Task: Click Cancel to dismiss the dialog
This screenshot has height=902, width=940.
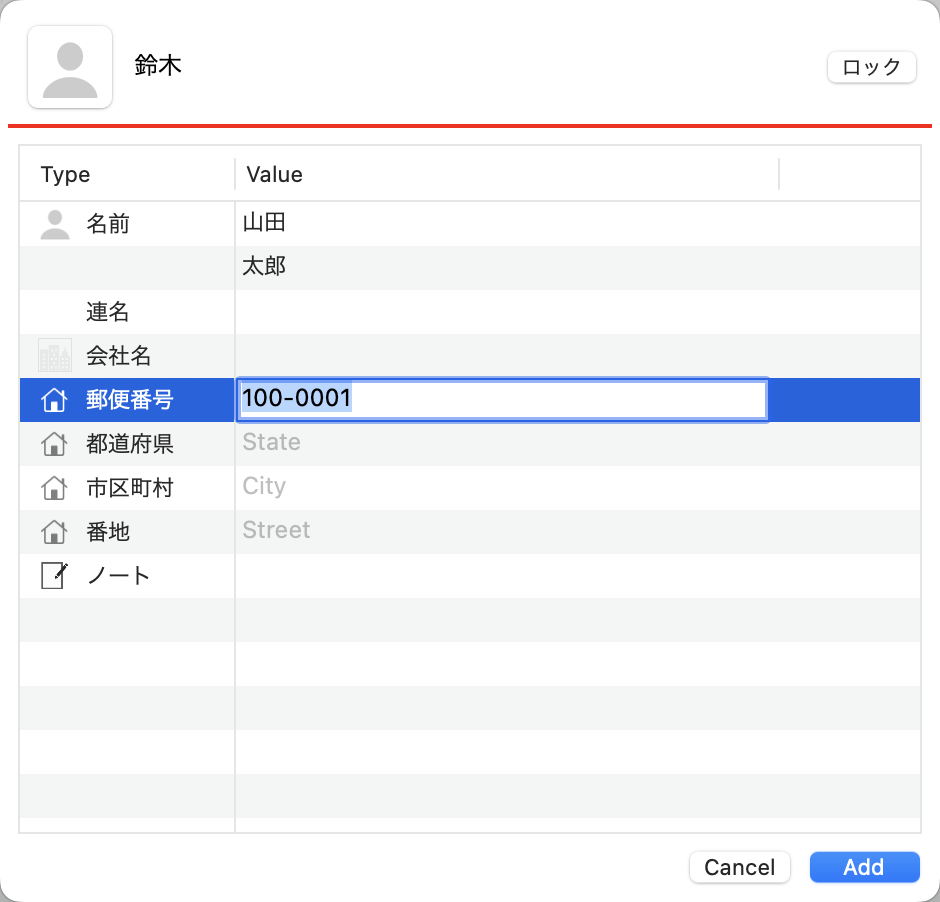Action: coord(740,867)
